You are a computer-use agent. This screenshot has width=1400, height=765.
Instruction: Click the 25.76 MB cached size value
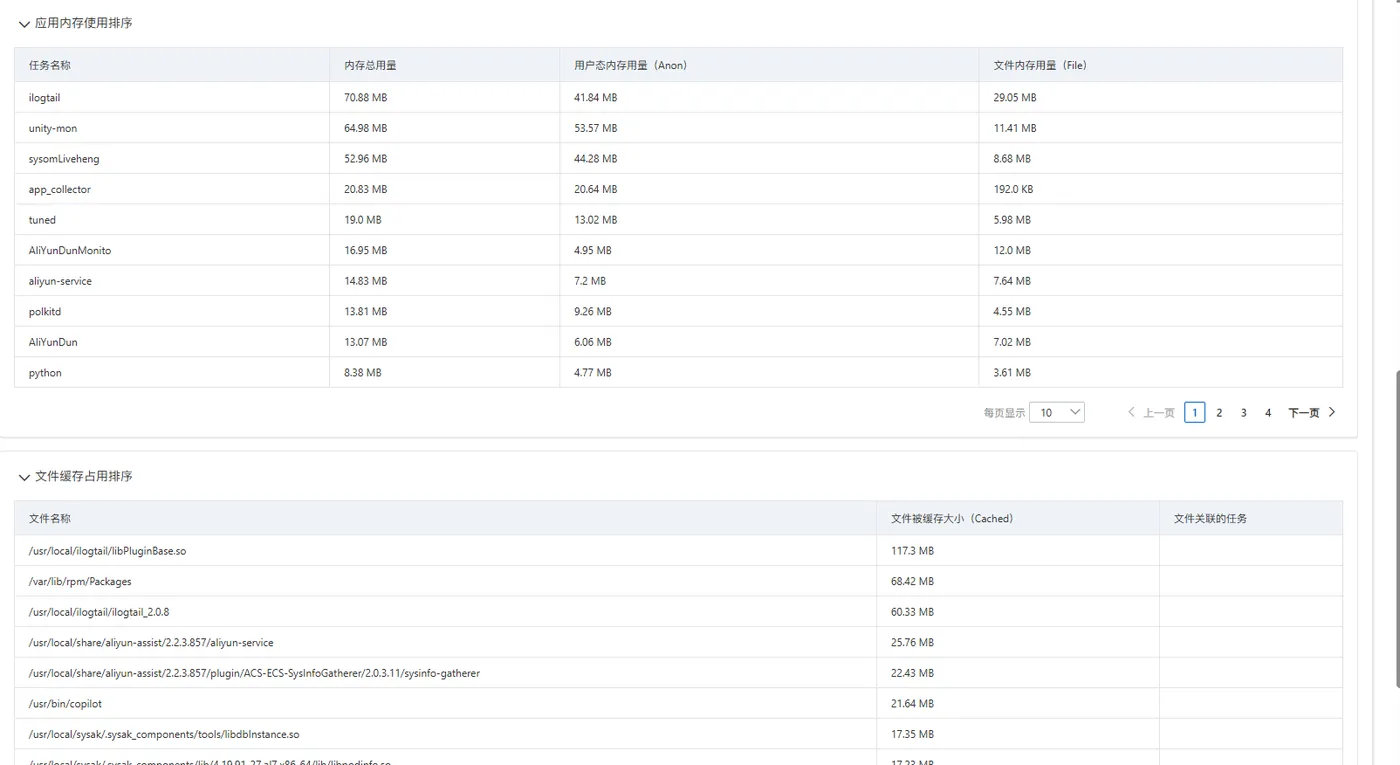pos(912,642)
